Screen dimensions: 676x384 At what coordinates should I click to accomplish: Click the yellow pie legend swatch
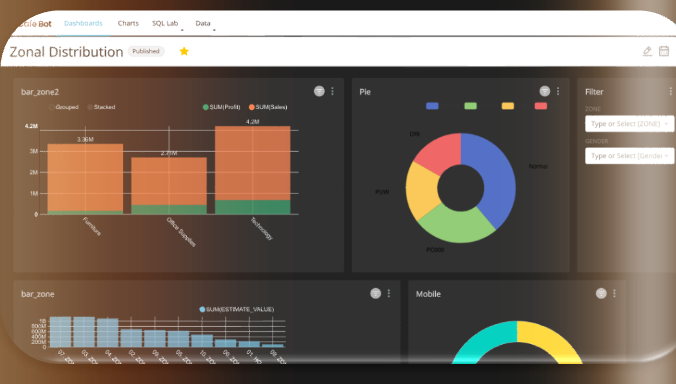[508, 106]
